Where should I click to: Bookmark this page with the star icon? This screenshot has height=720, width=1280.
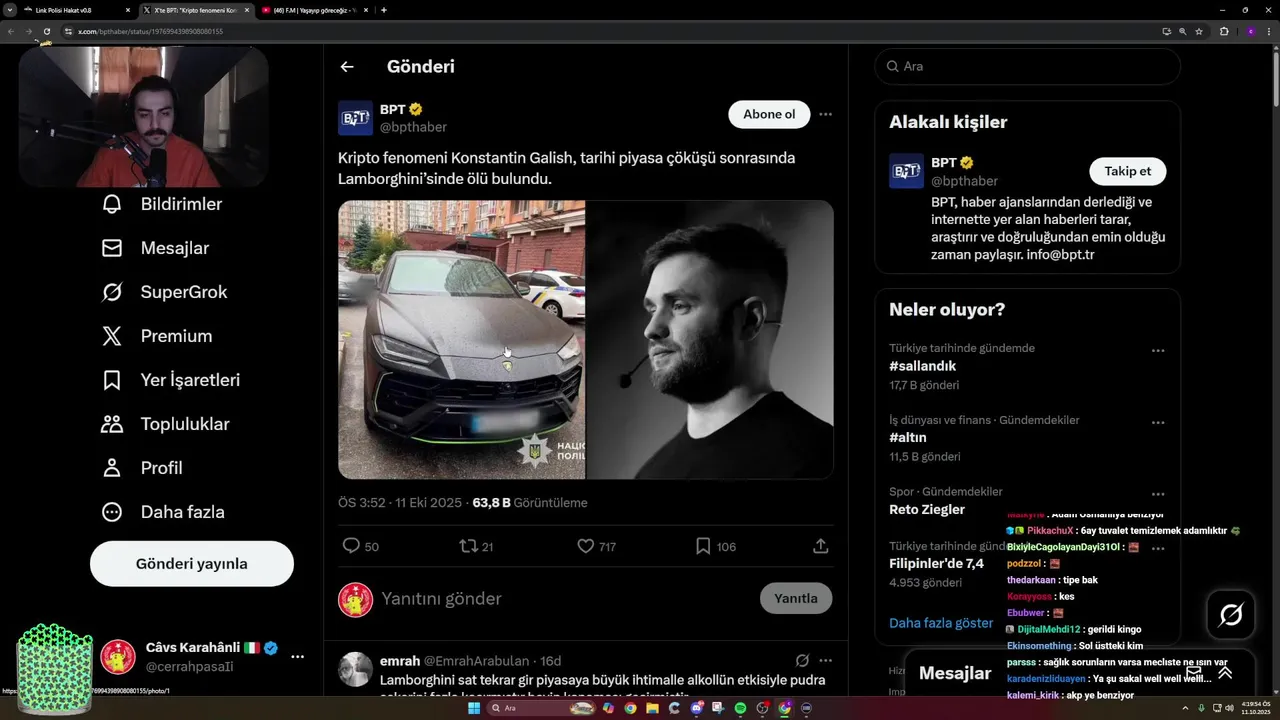(x=1199, y=31)
